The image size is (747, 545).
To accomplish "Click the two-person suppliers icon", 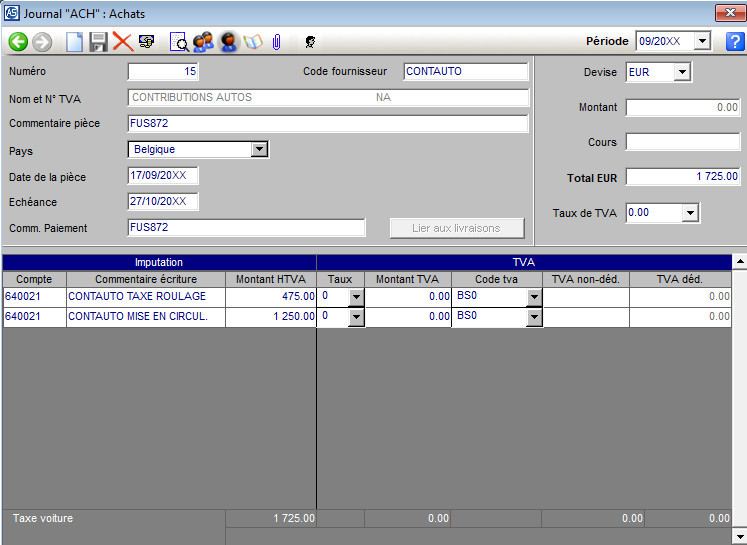I will click(x=203, y=42).
